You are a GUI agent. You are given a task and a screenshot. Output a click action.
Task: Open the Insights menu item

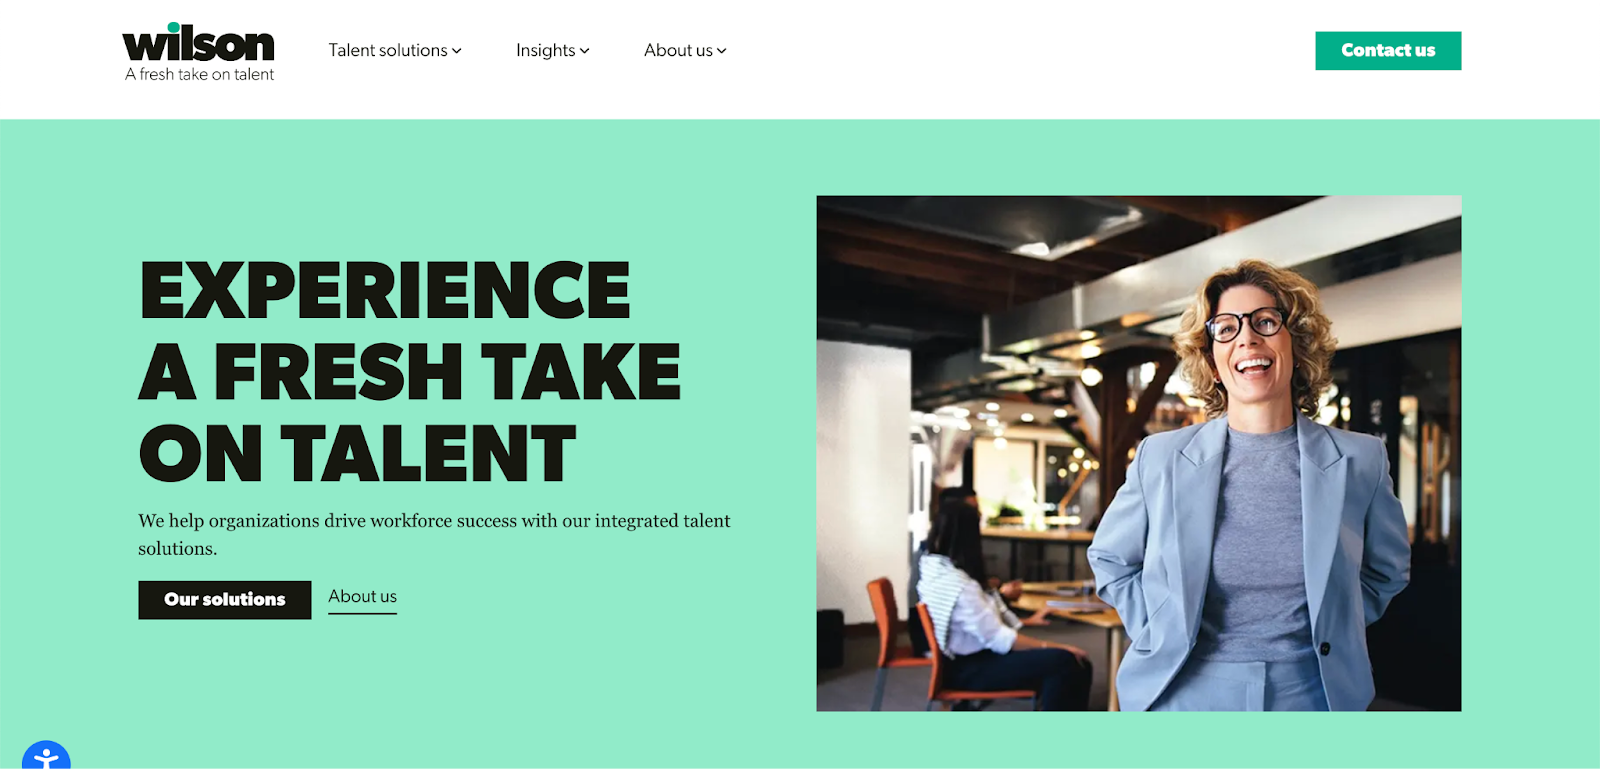(x=546, y=50)
